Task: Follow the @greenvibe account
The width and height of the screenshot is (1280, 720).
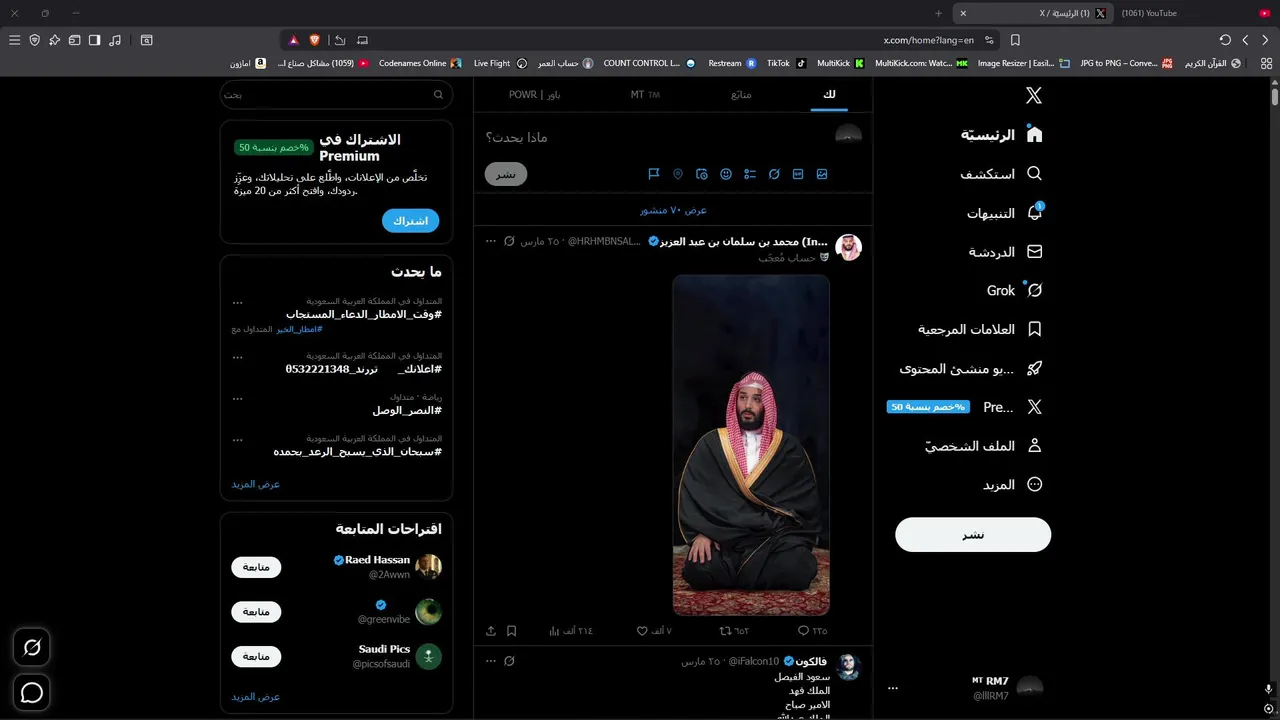Action: pyautogui.click(x=256, y=612)
